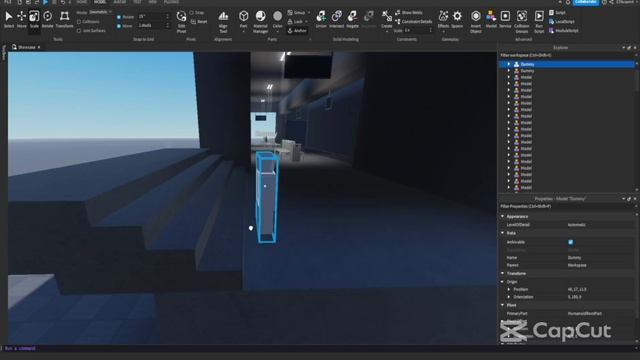Expand the second Dummy tree item

pos(509,71)
